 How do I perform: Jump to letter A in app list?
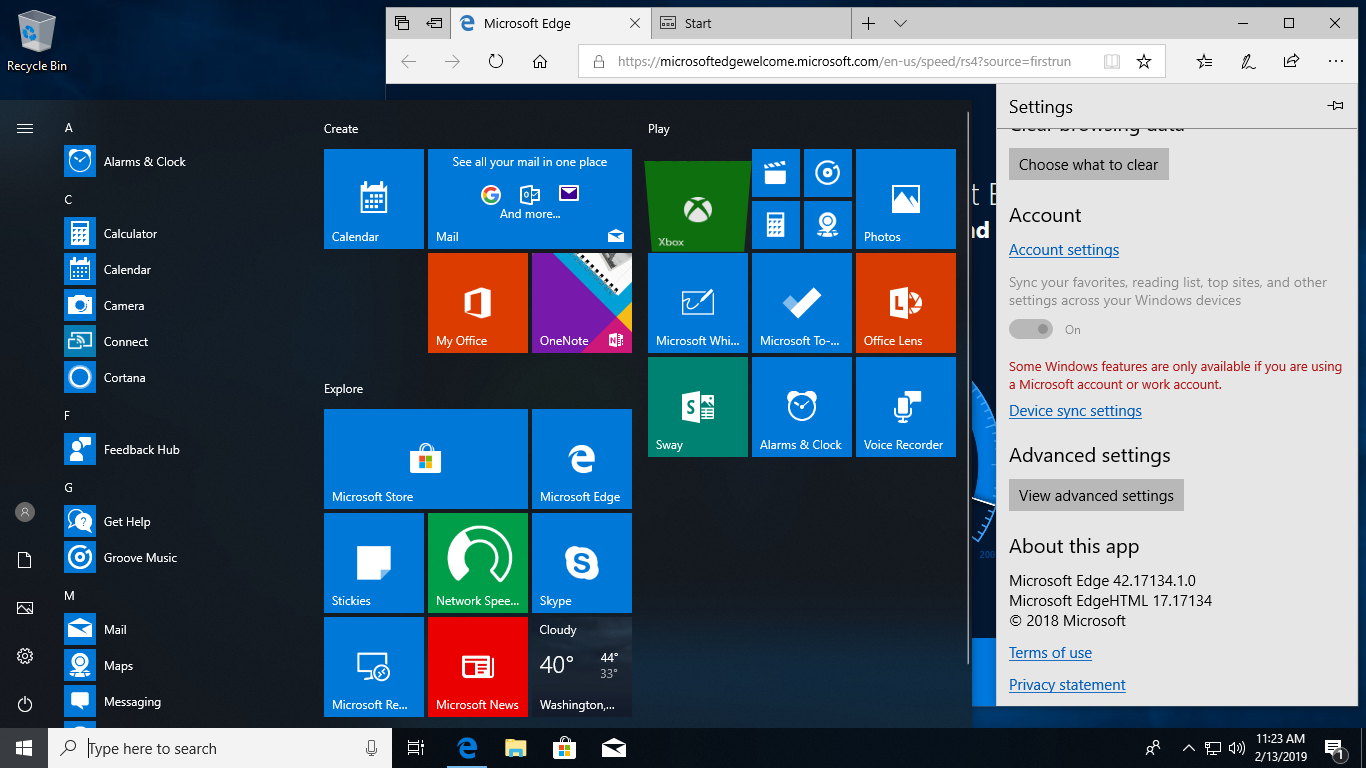69,128
